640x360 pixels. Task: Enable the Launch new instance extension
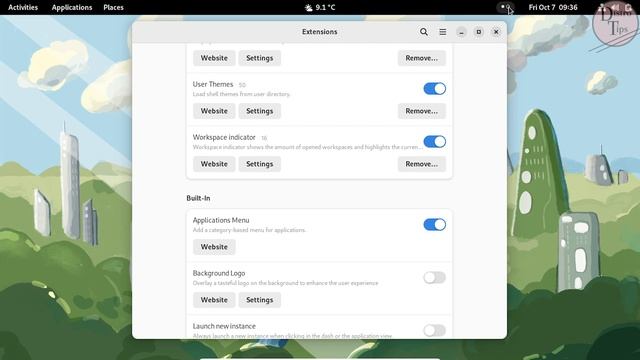coord(434,330)
